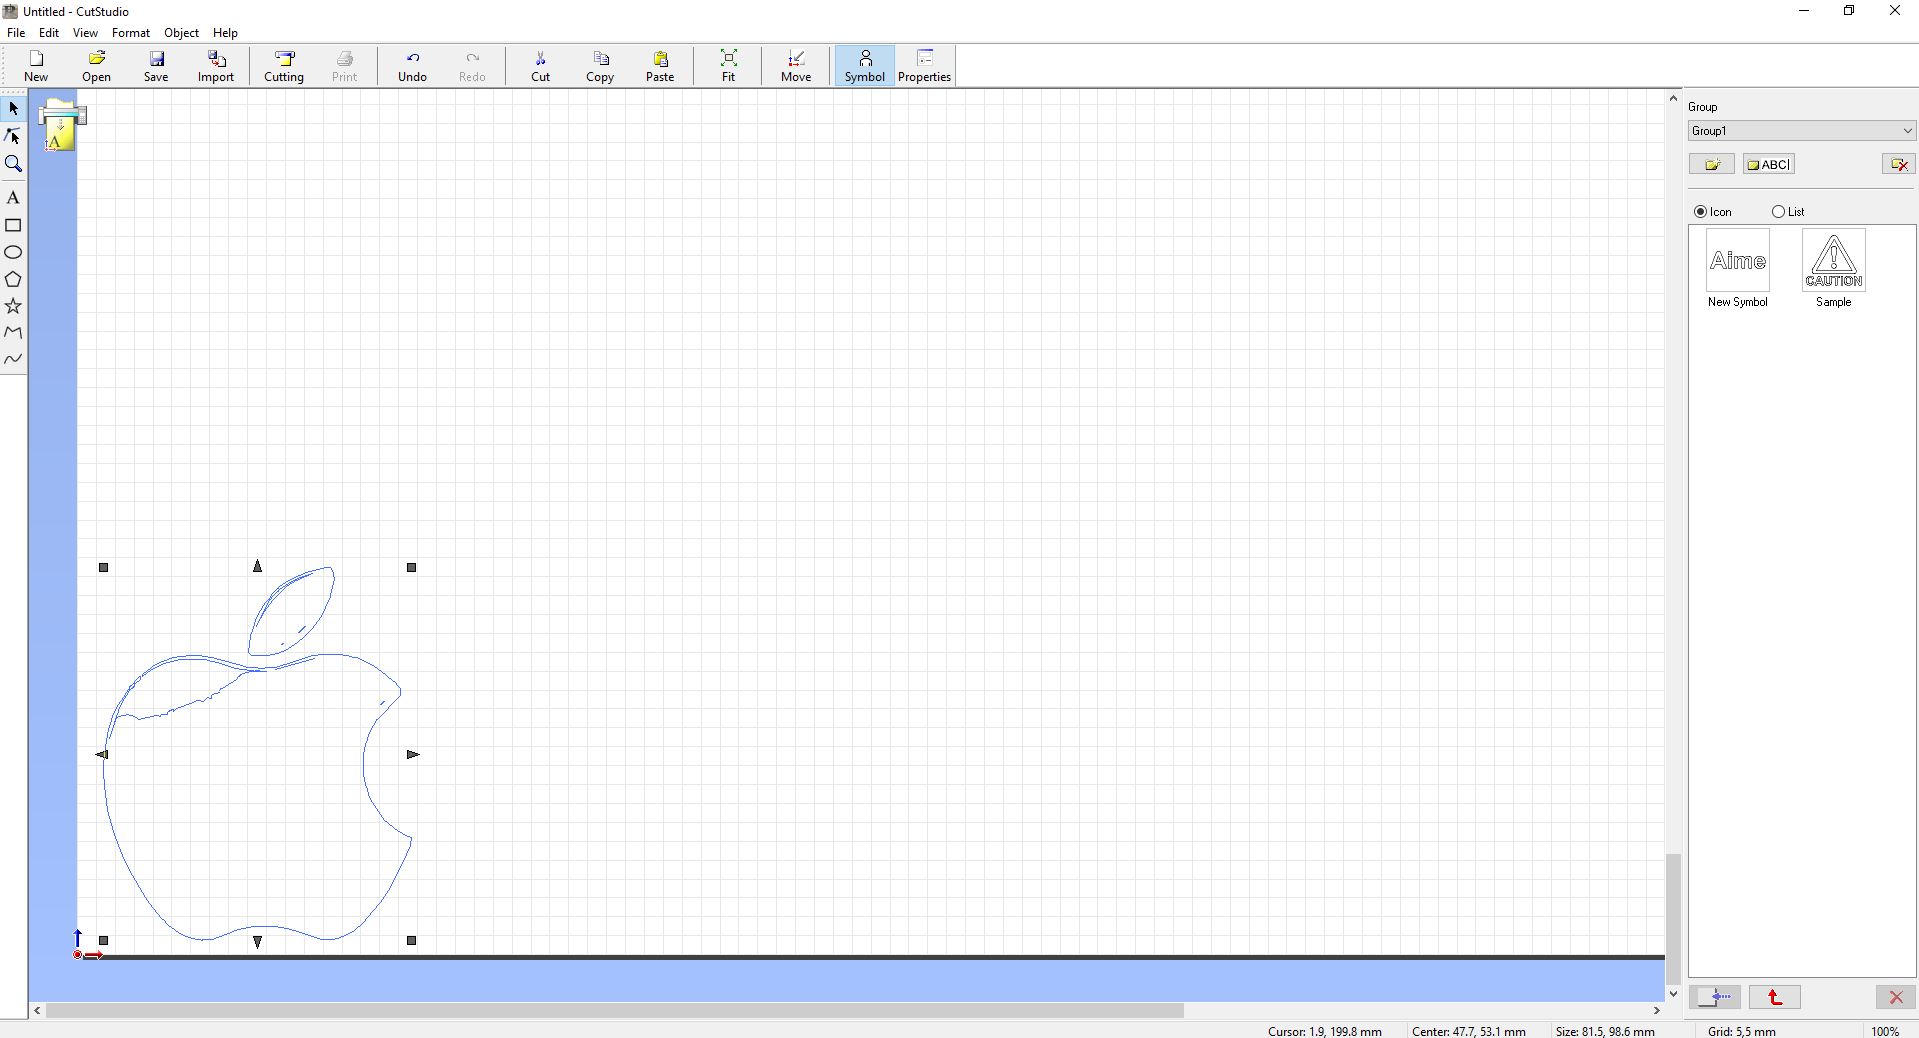Image resolution: width=1919 pixels, height=1038 pixels.
Task: Delete the group with the red X folder
Action: [1898, 164]
